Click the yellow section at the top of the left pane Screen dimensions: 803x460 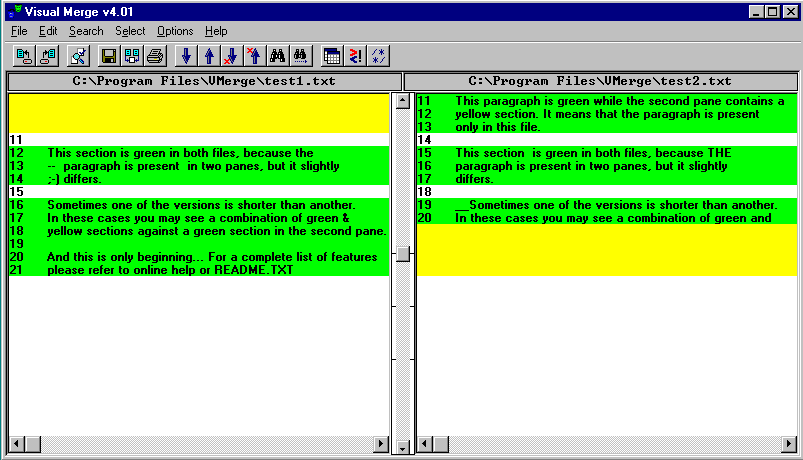pyautogui.click(x=199, y=113)
